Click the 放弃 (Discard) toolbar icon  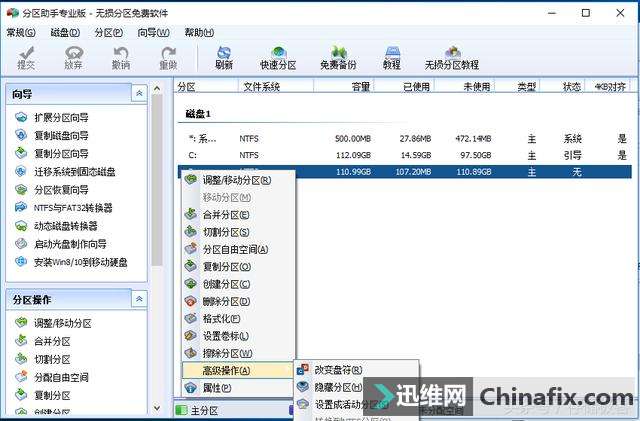(x=73, y=58)
